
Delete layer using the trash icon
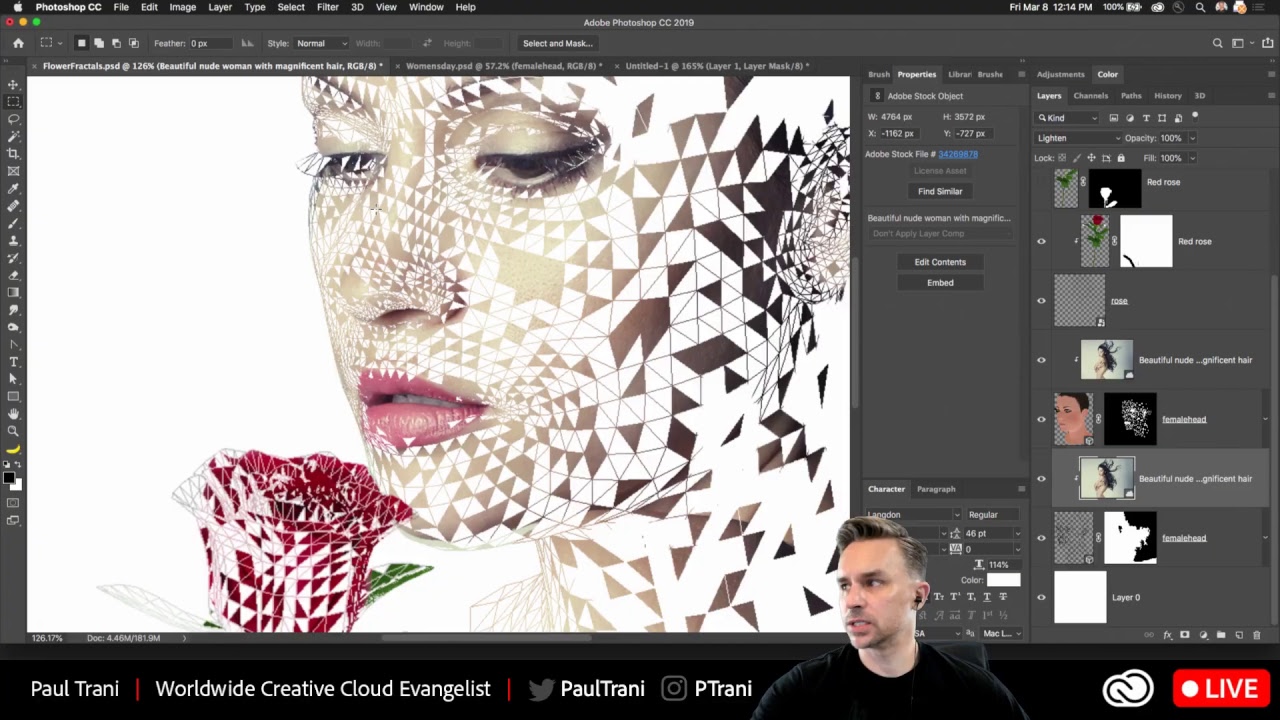(x=1257, y=635)
